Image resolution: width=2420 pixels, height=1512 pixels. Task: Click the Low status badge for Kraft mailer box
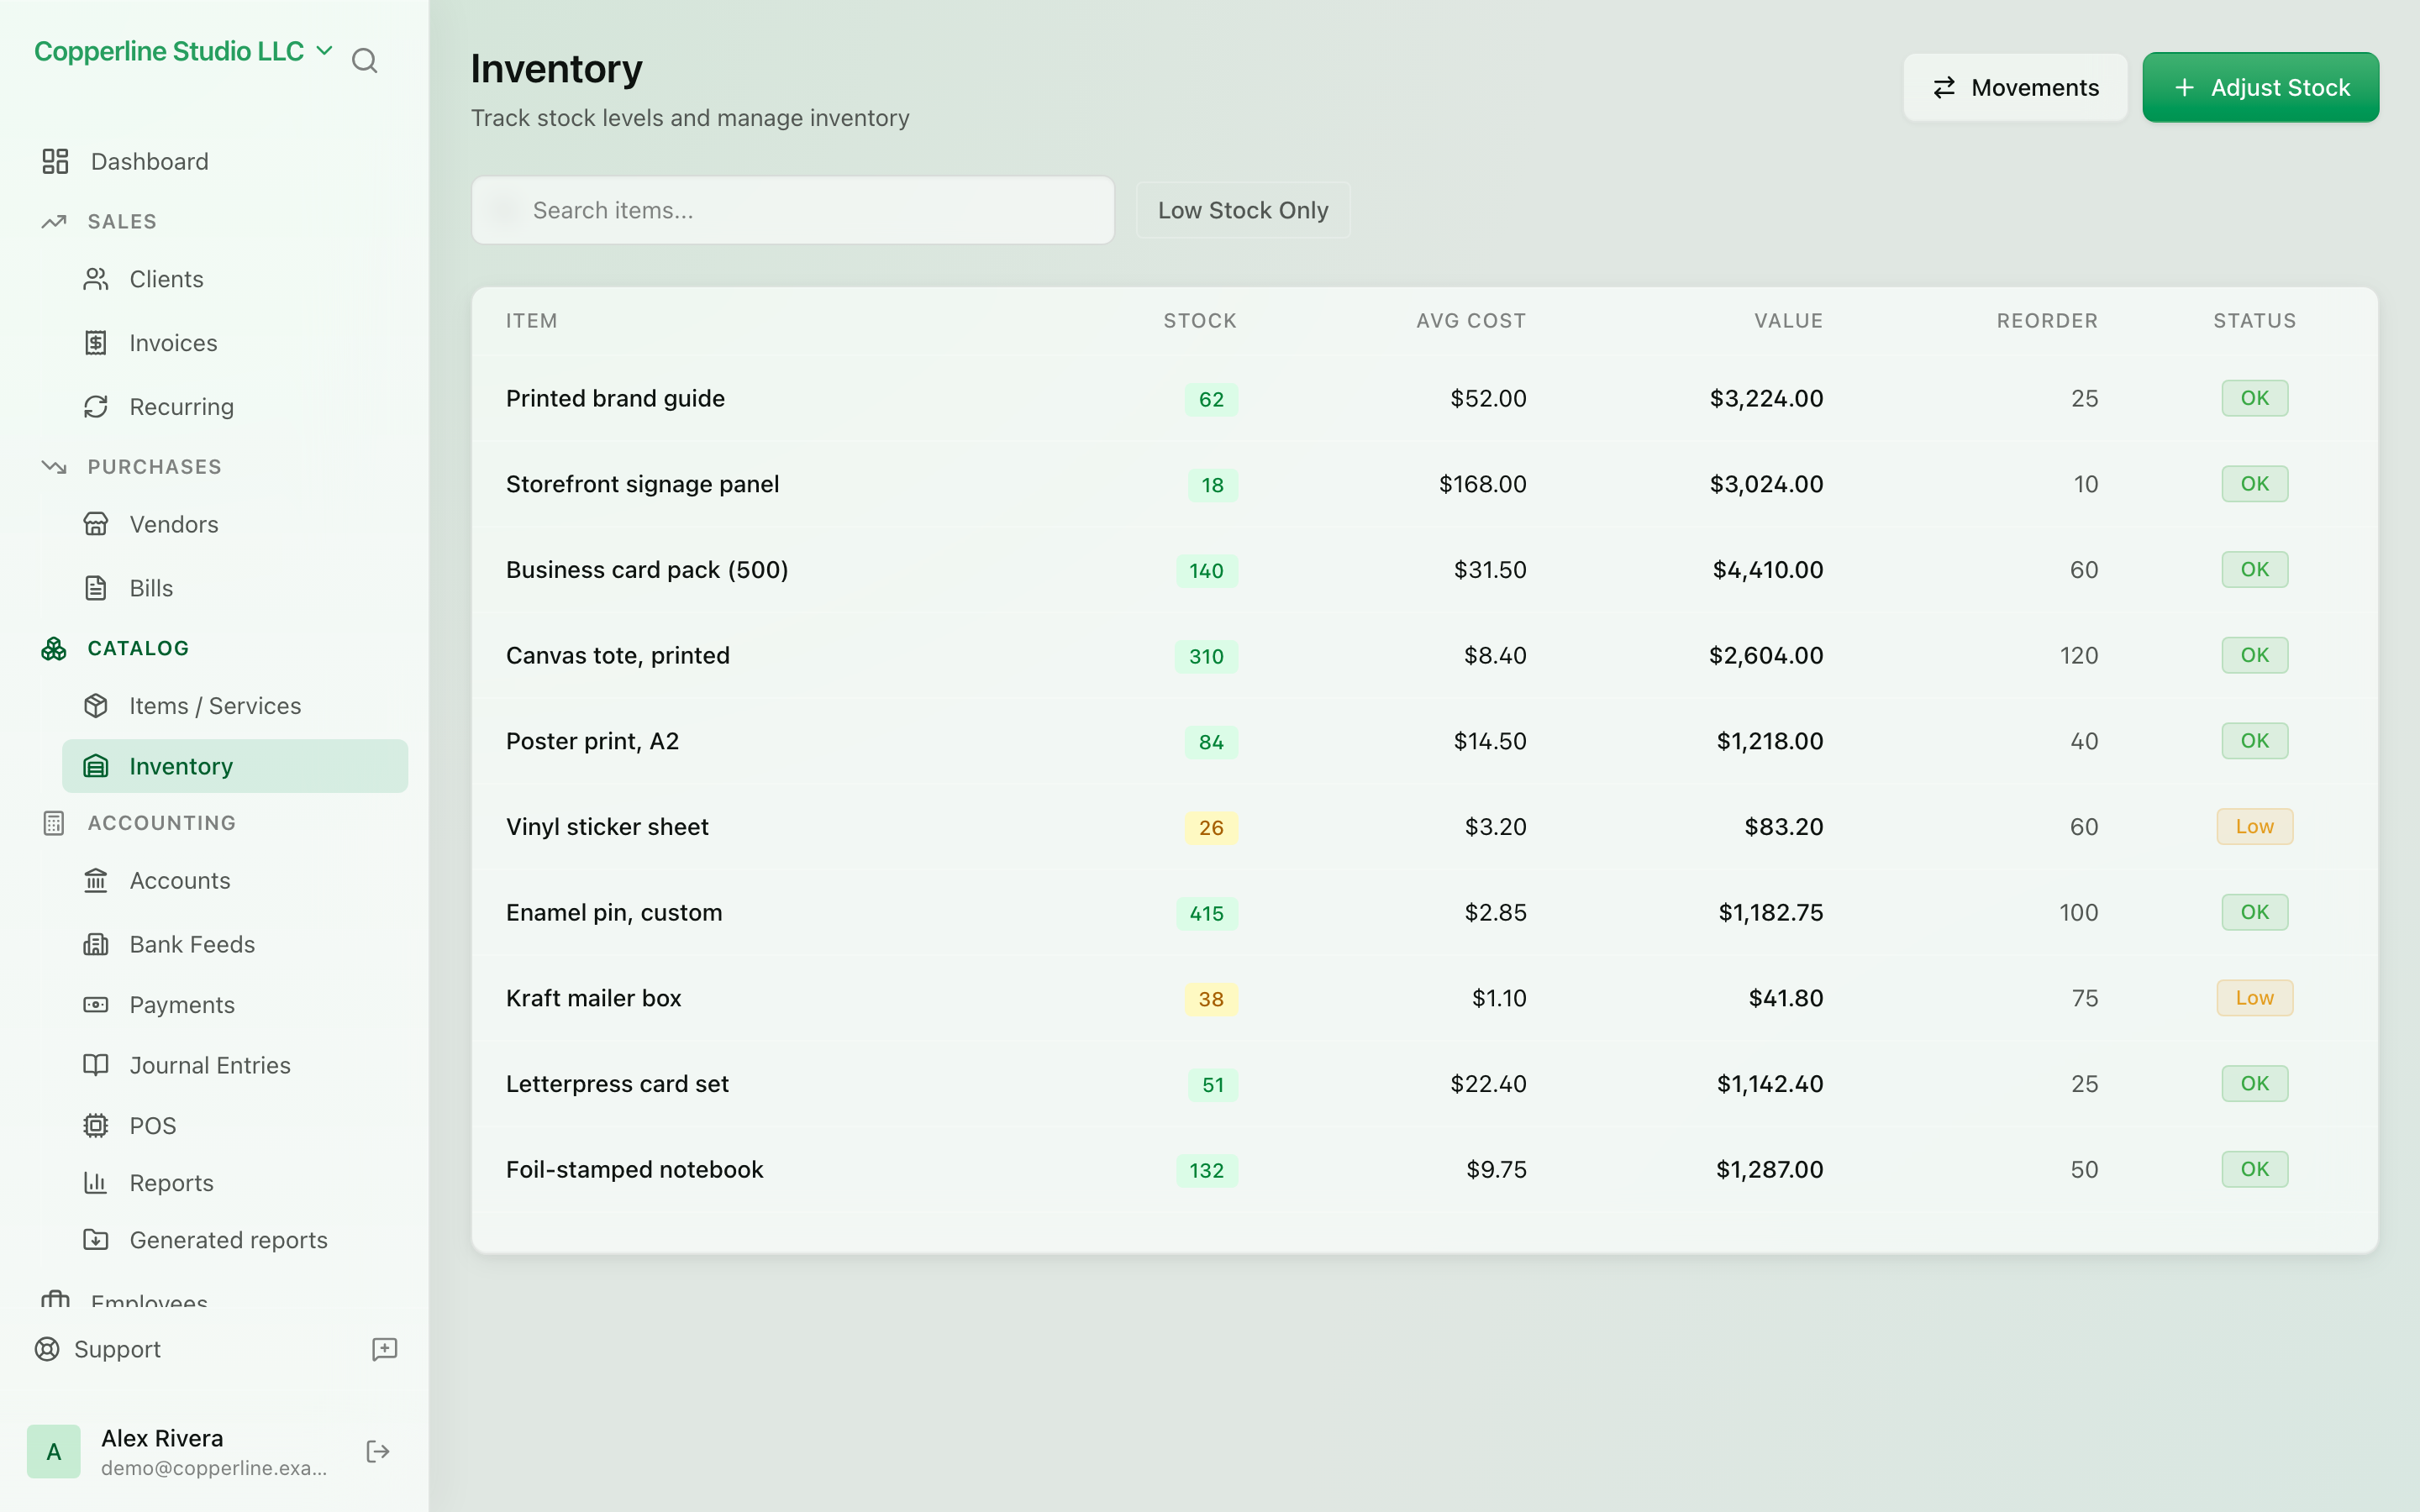(x=2254, y=998)
